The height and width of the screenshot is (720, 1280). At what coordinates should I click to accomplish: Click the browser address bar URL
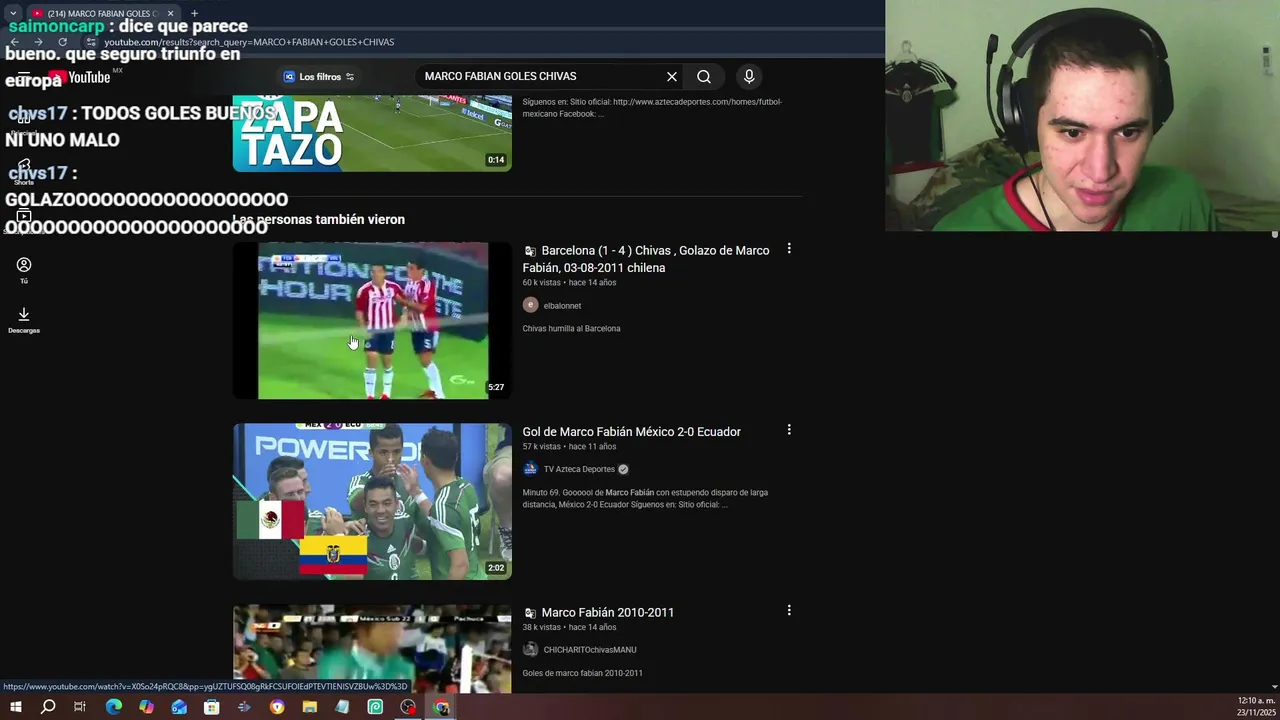pos(249,42)
